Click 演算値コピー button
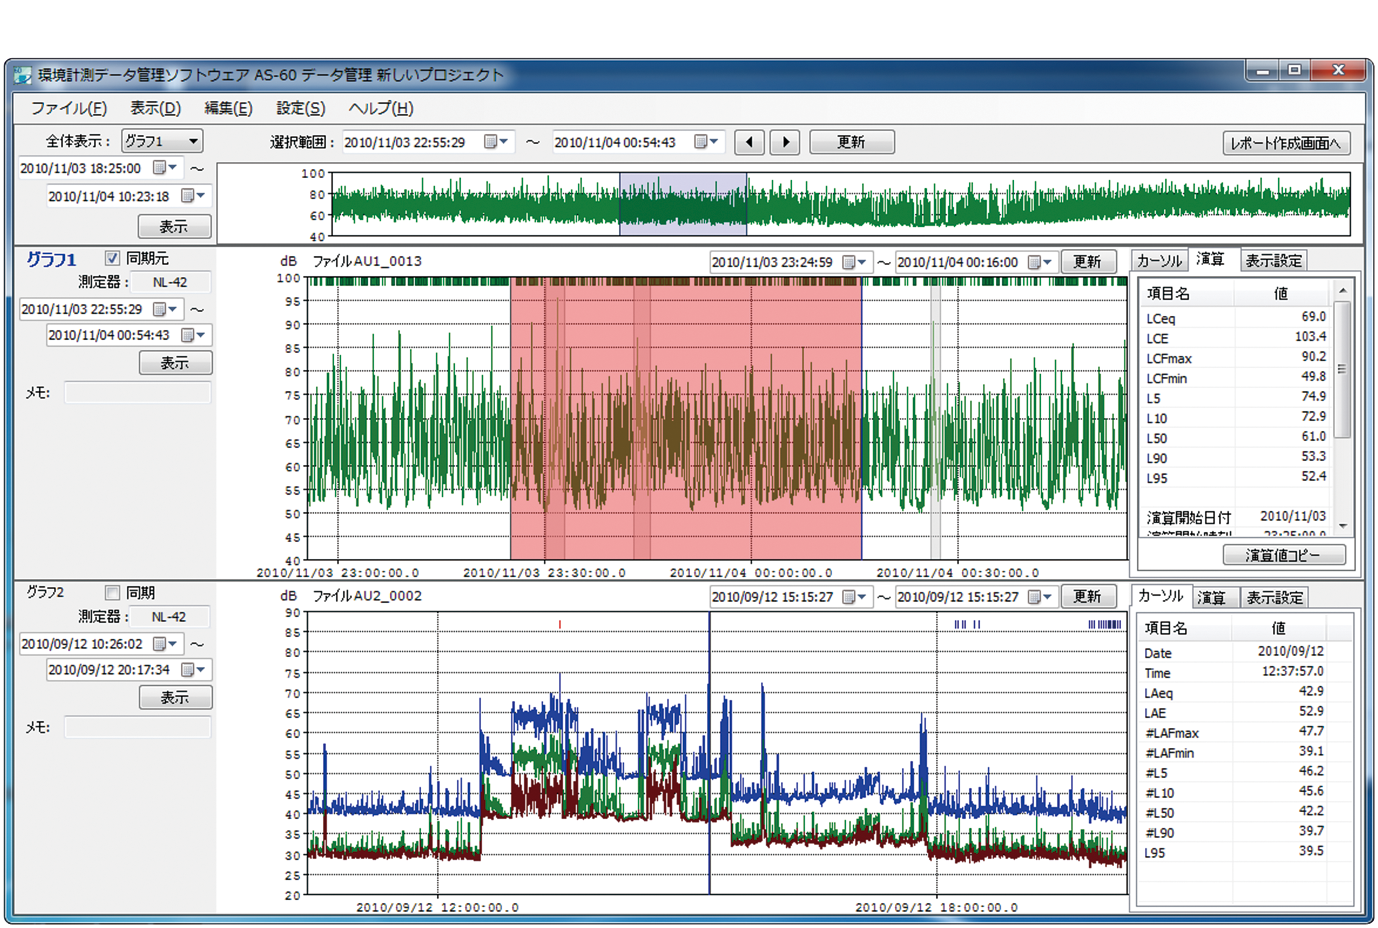Screen dimensions: 1378x928 1284,555
